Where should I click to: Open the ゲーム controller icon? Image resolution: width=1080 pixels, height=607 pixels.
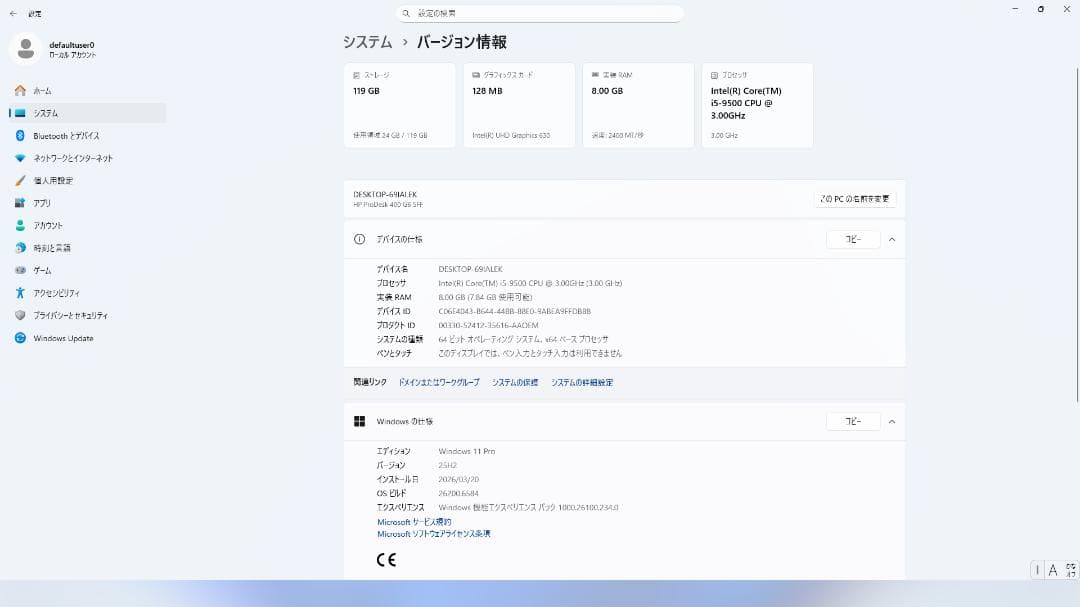click(x=20, y=270)
